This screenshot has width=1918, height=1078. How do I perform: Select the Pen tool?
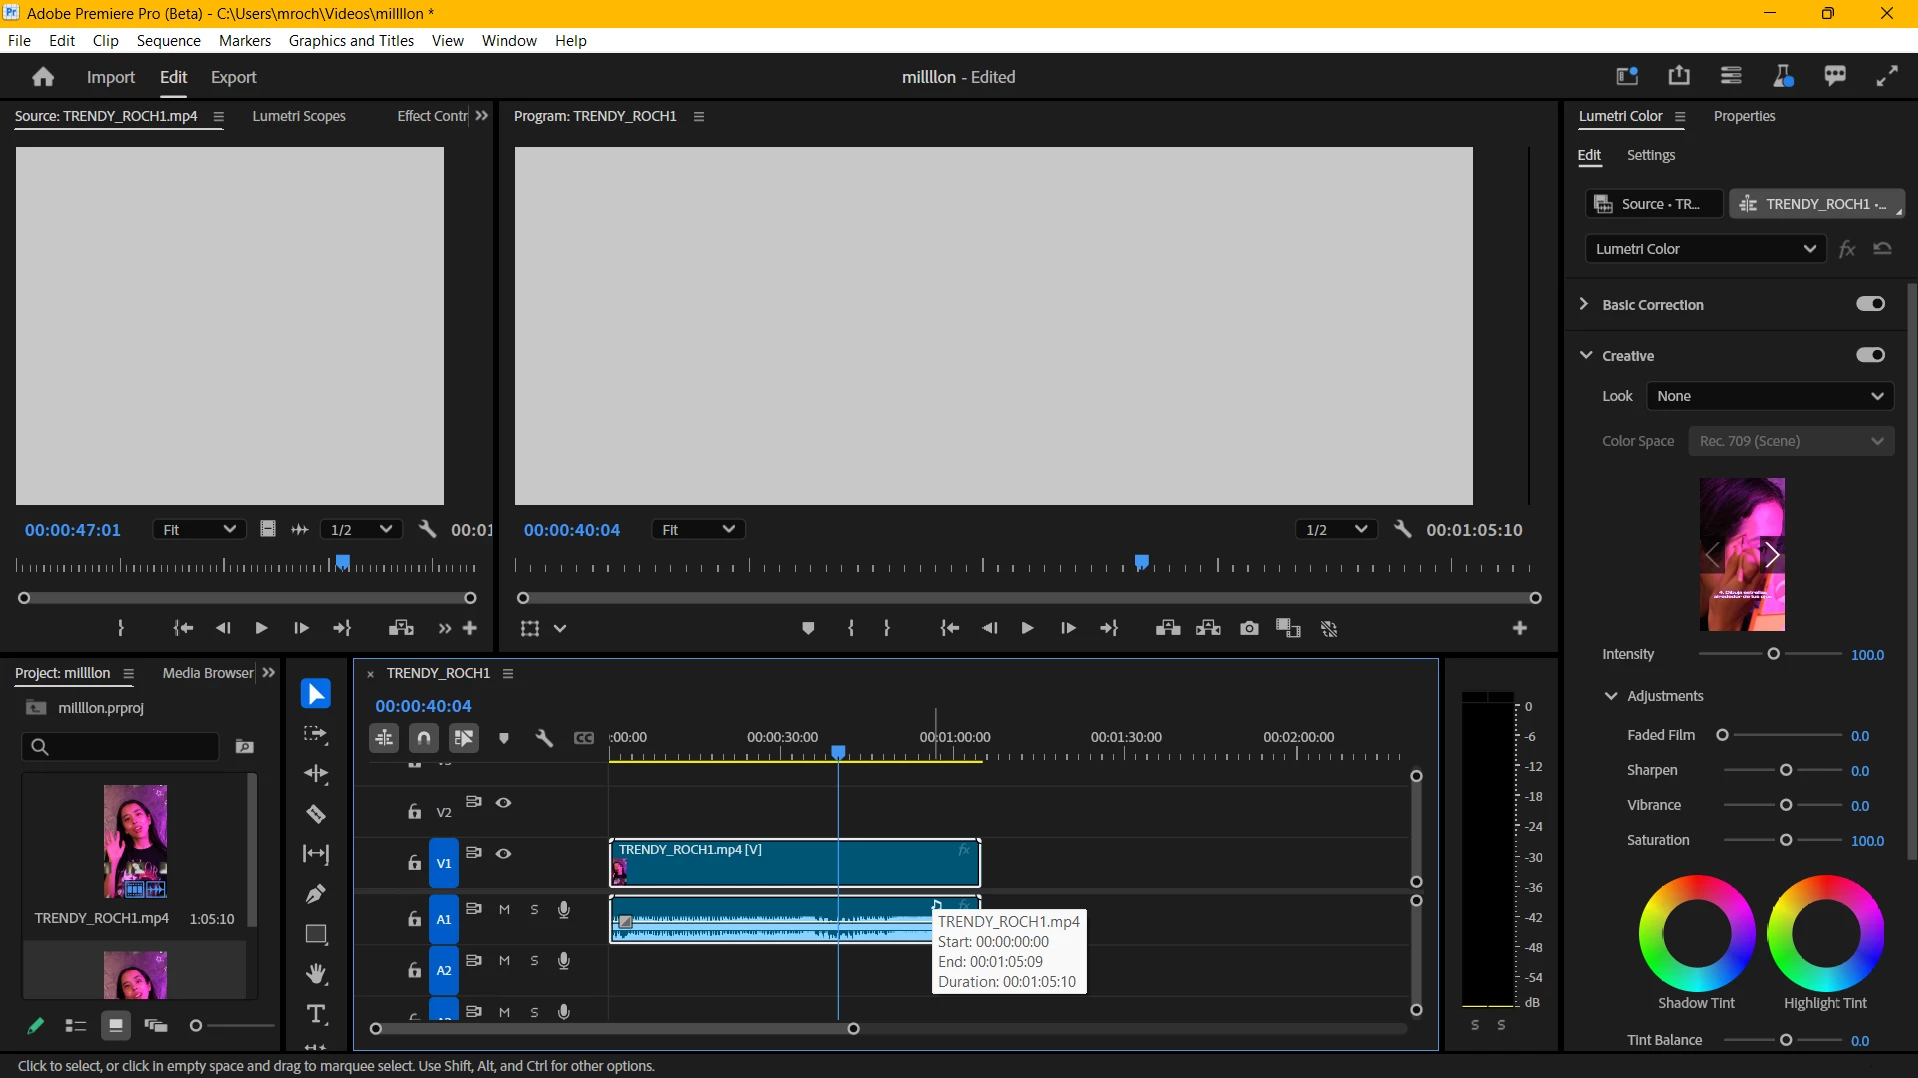coord(316,894)
